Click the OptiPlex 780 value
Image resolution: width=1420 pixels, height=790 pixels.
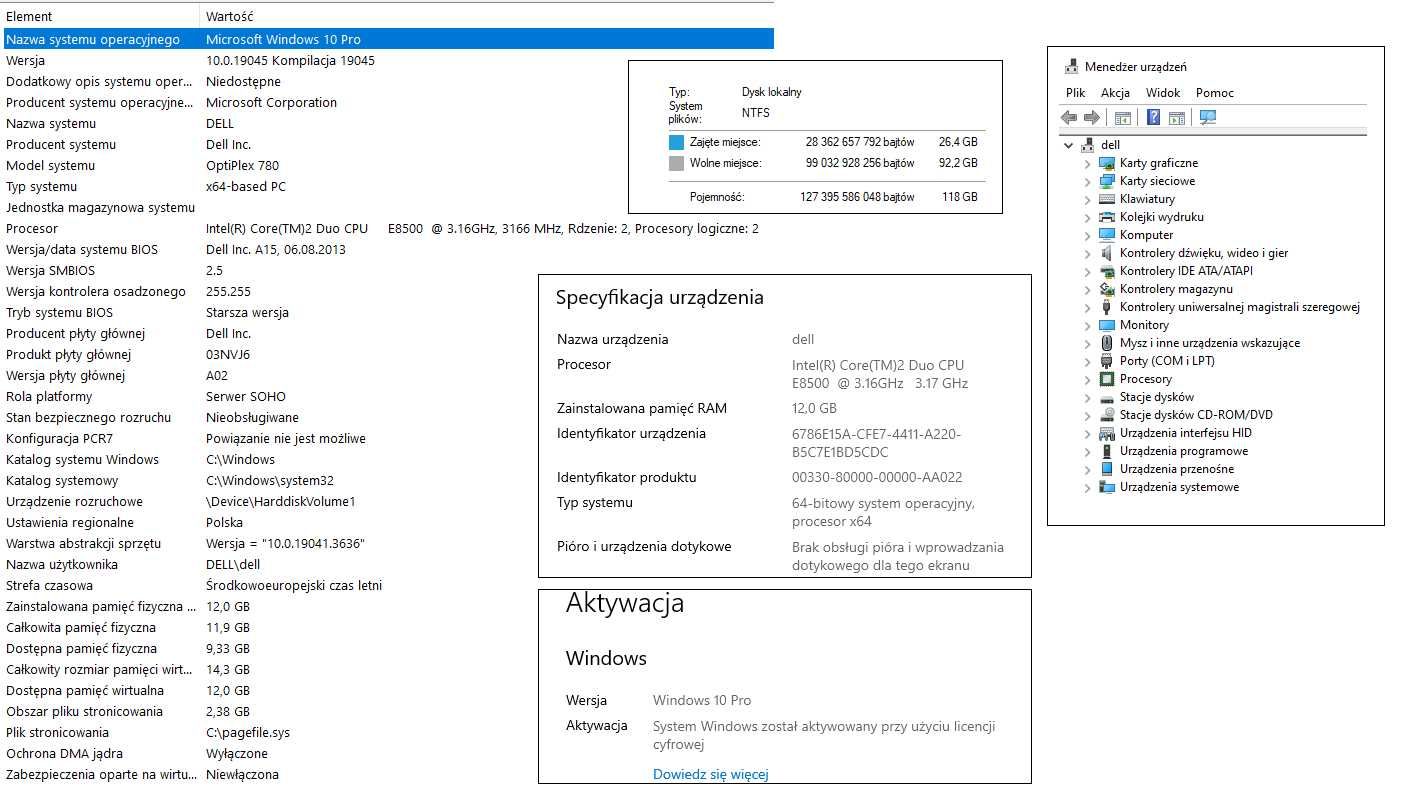pos(242,165)
